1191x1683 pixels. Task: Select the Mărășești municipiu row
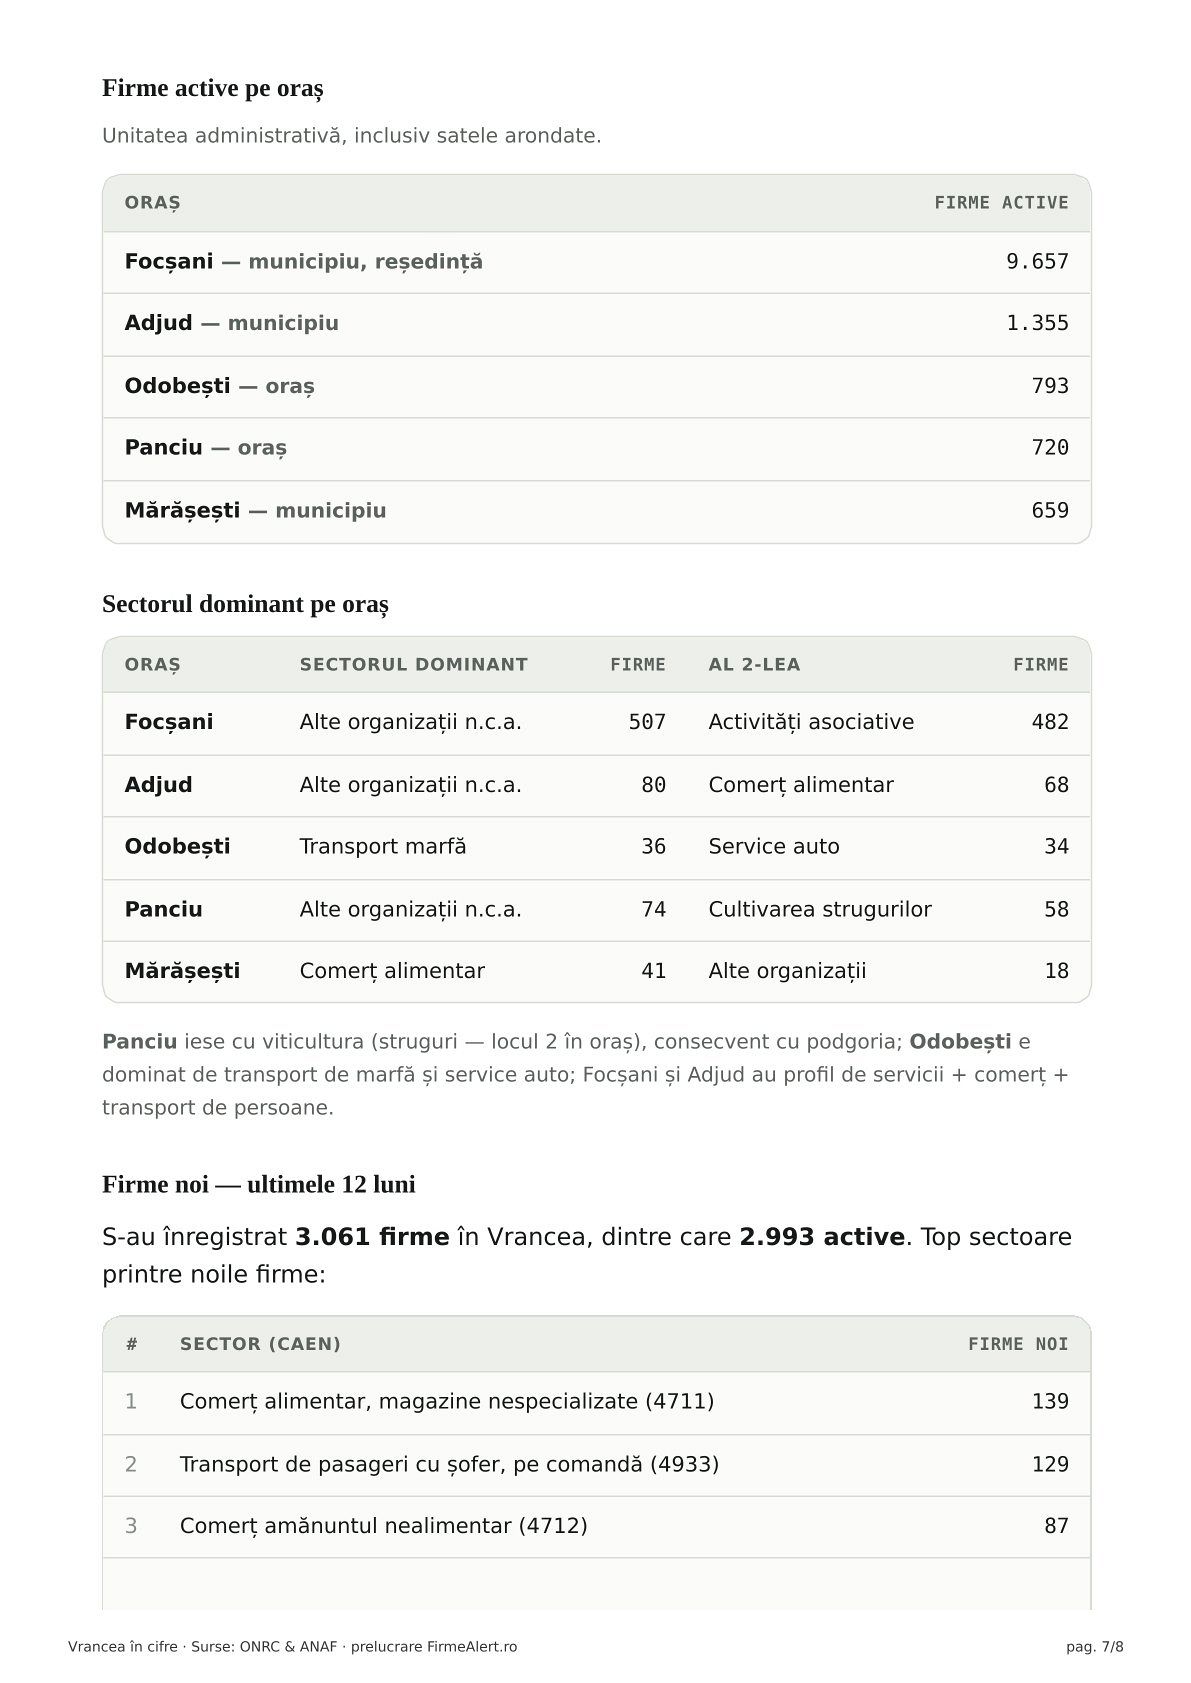[x=596, y=511]
